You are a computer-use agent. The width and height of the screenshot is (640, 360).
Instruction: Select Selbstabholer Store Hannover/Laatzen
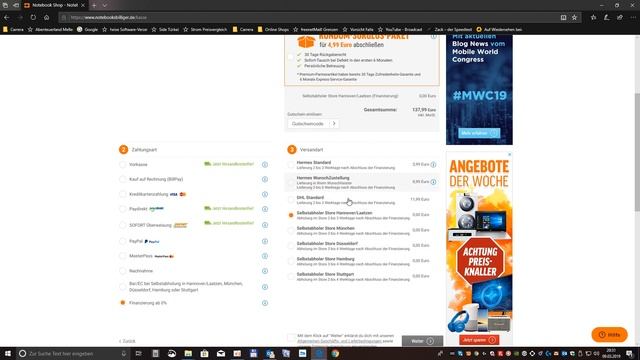click(291, 215)
